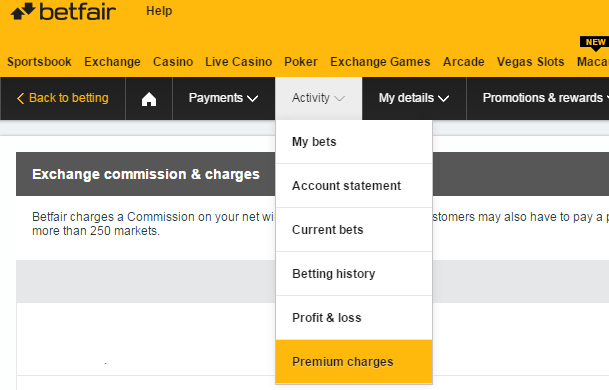Screen dimensions: 609x390
Task: Click the Back to betting arrow
Action: tap(21, 98)
